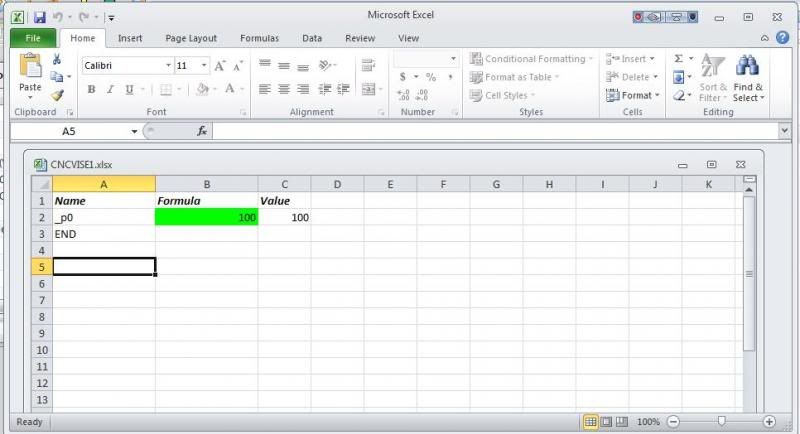The image size is (800, 434).
Task: Open the Formulas ribbon tab
Action: point(259,38)
